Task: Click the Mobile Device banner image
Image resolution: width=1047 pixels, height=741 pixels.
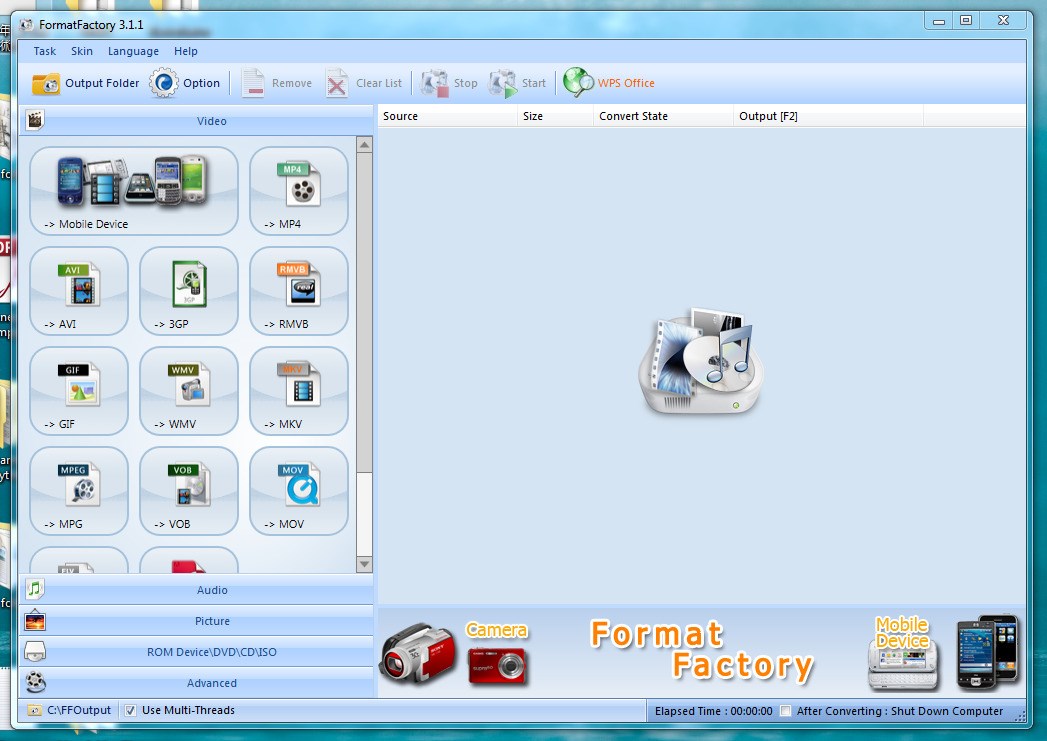Action: [943, 653]
